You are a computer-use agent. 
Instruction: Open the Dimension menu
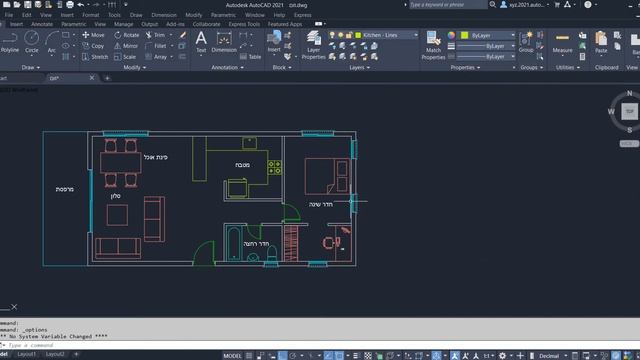(x=164, y=15)
